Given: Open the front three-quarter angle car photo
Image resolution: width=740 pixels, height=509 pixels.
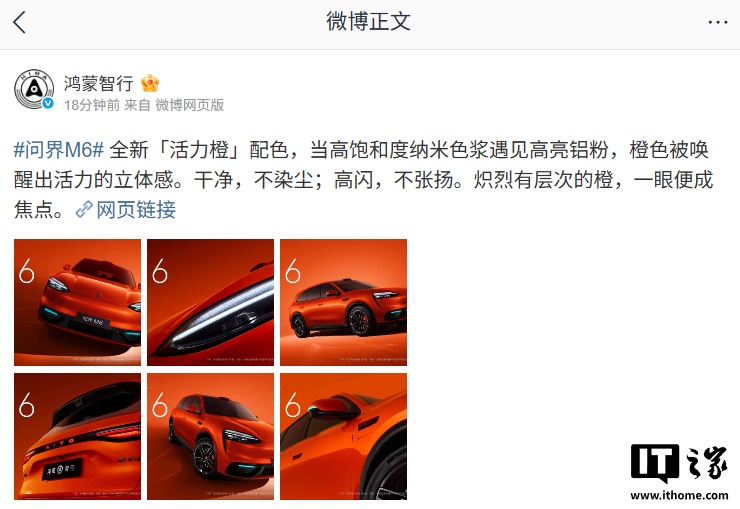Looking at the screenshot, I should [210, 436].
